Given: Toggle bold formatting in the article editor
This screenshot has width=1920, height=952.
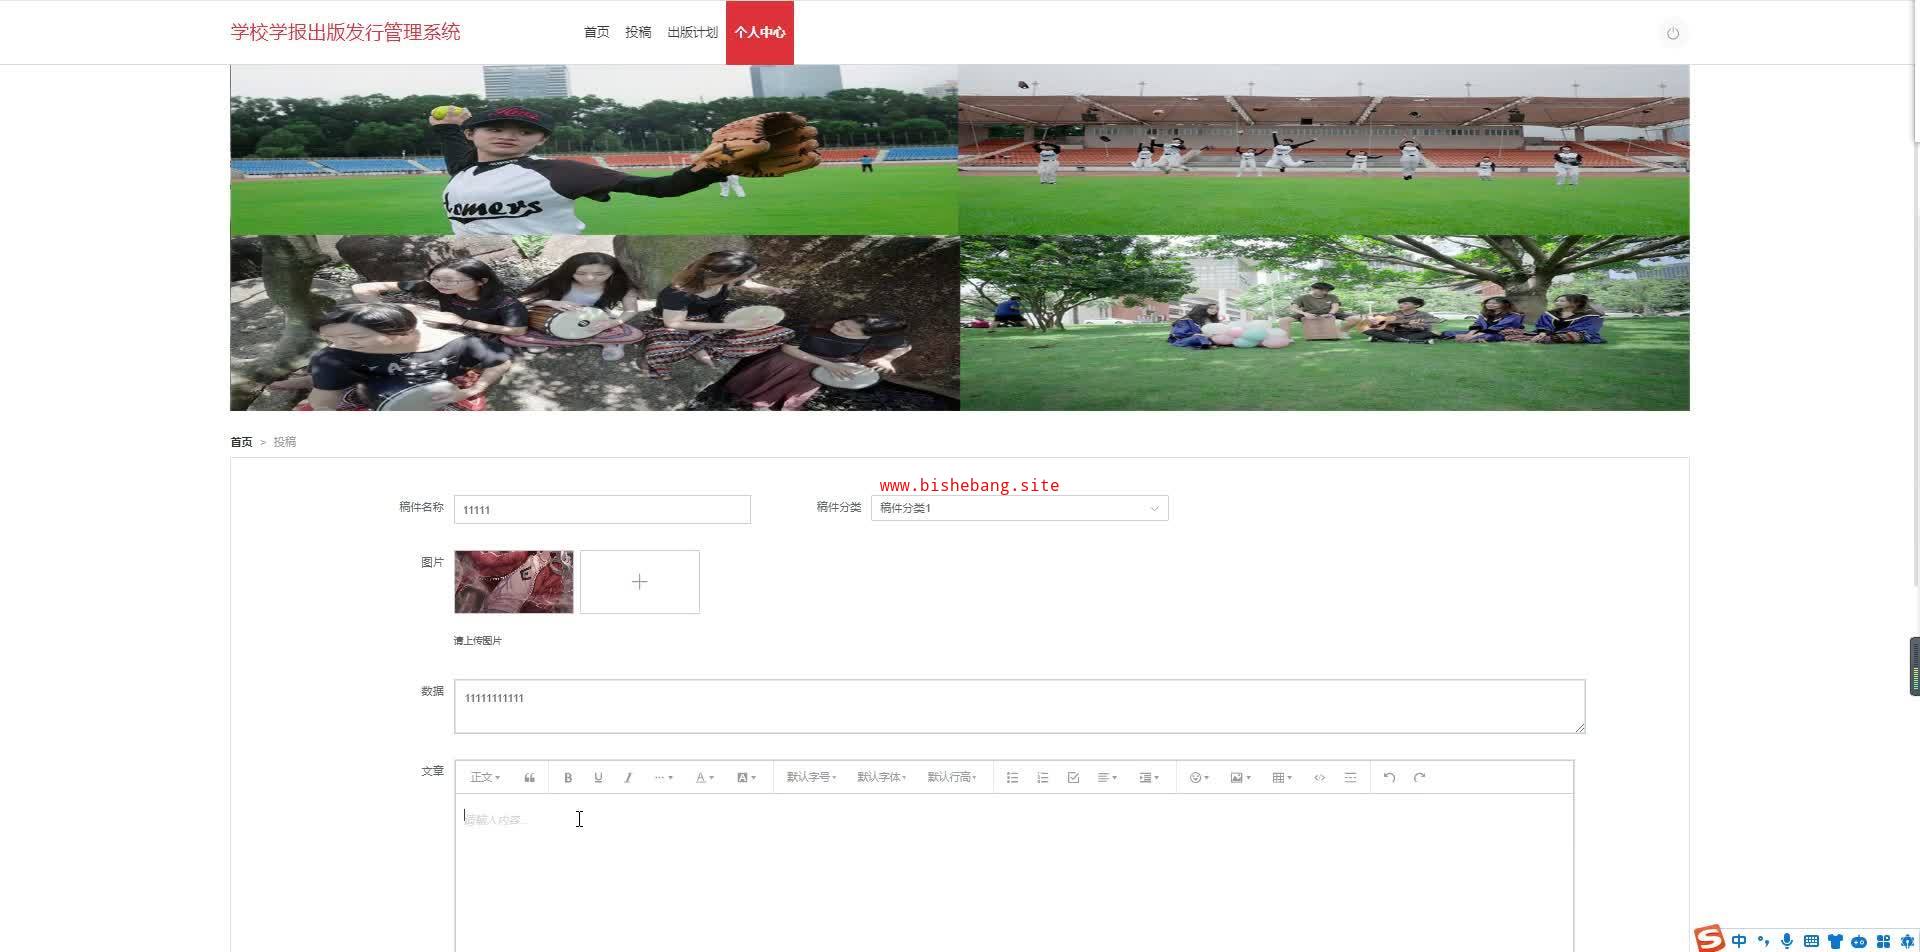Looking at the screenshot, I should click(x=568, y=778).
